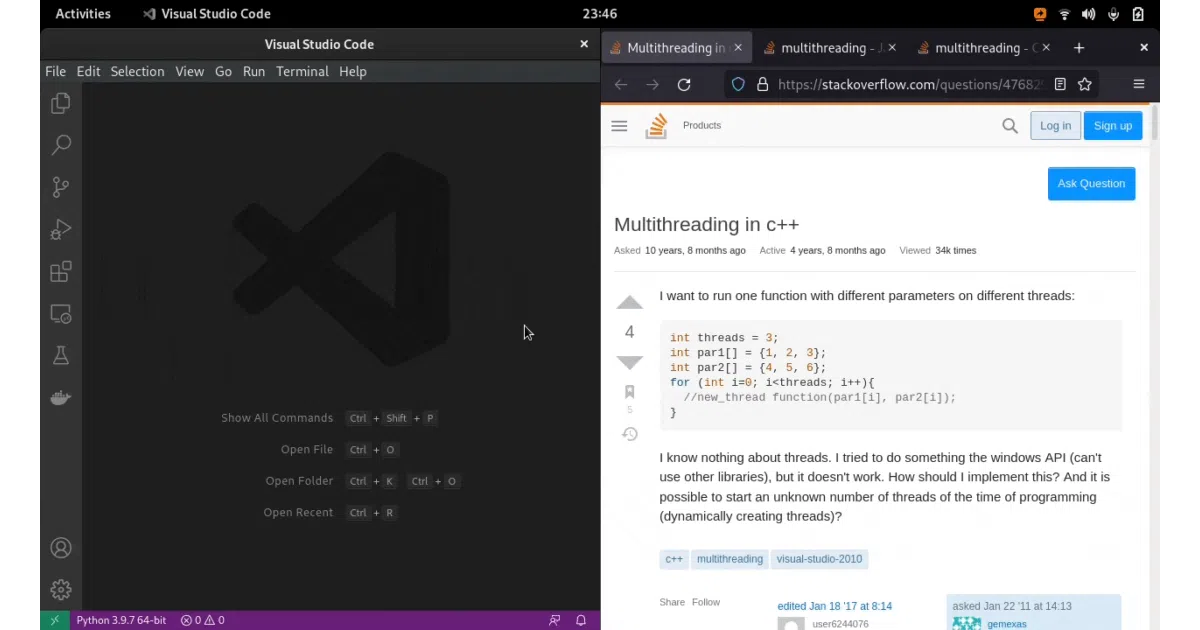Click the Log in button

click(1055, 126)
